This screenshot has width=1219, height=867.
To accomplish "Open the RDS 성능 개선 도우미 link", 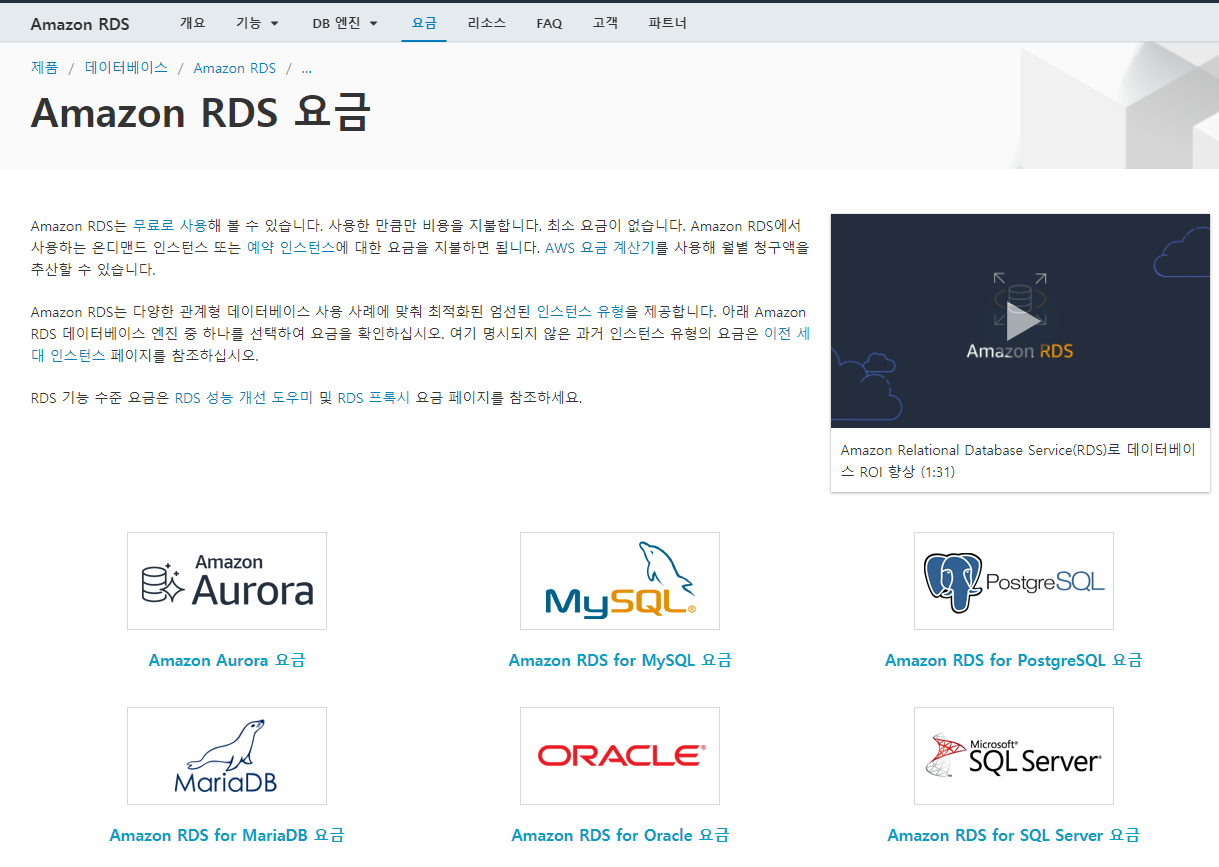I will 244,398.
